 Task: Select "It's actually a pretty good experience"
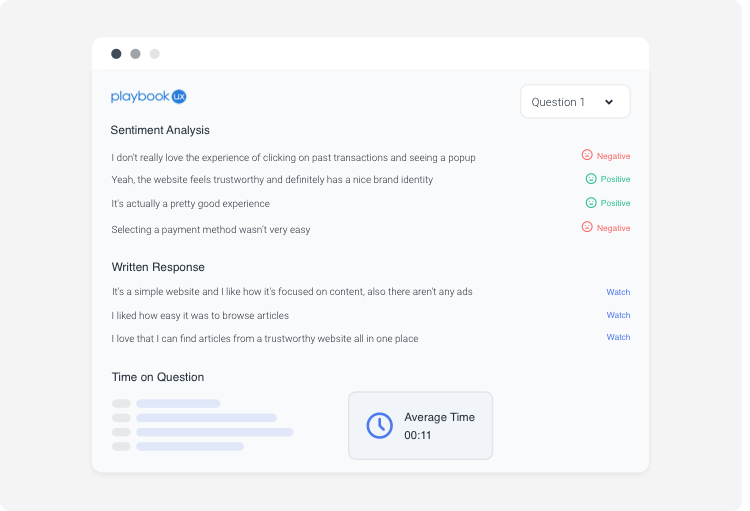(190, 204)
